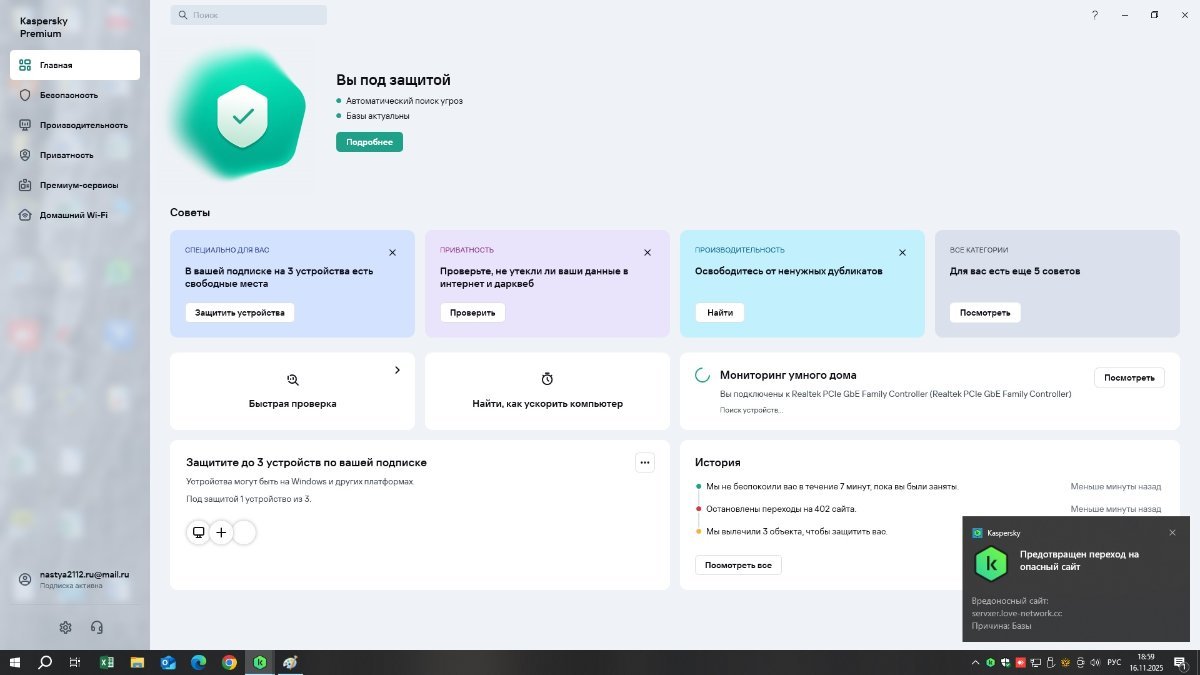Click the computer device icon under subscription
Screen dimensions: 1200x675
[198, 532]
